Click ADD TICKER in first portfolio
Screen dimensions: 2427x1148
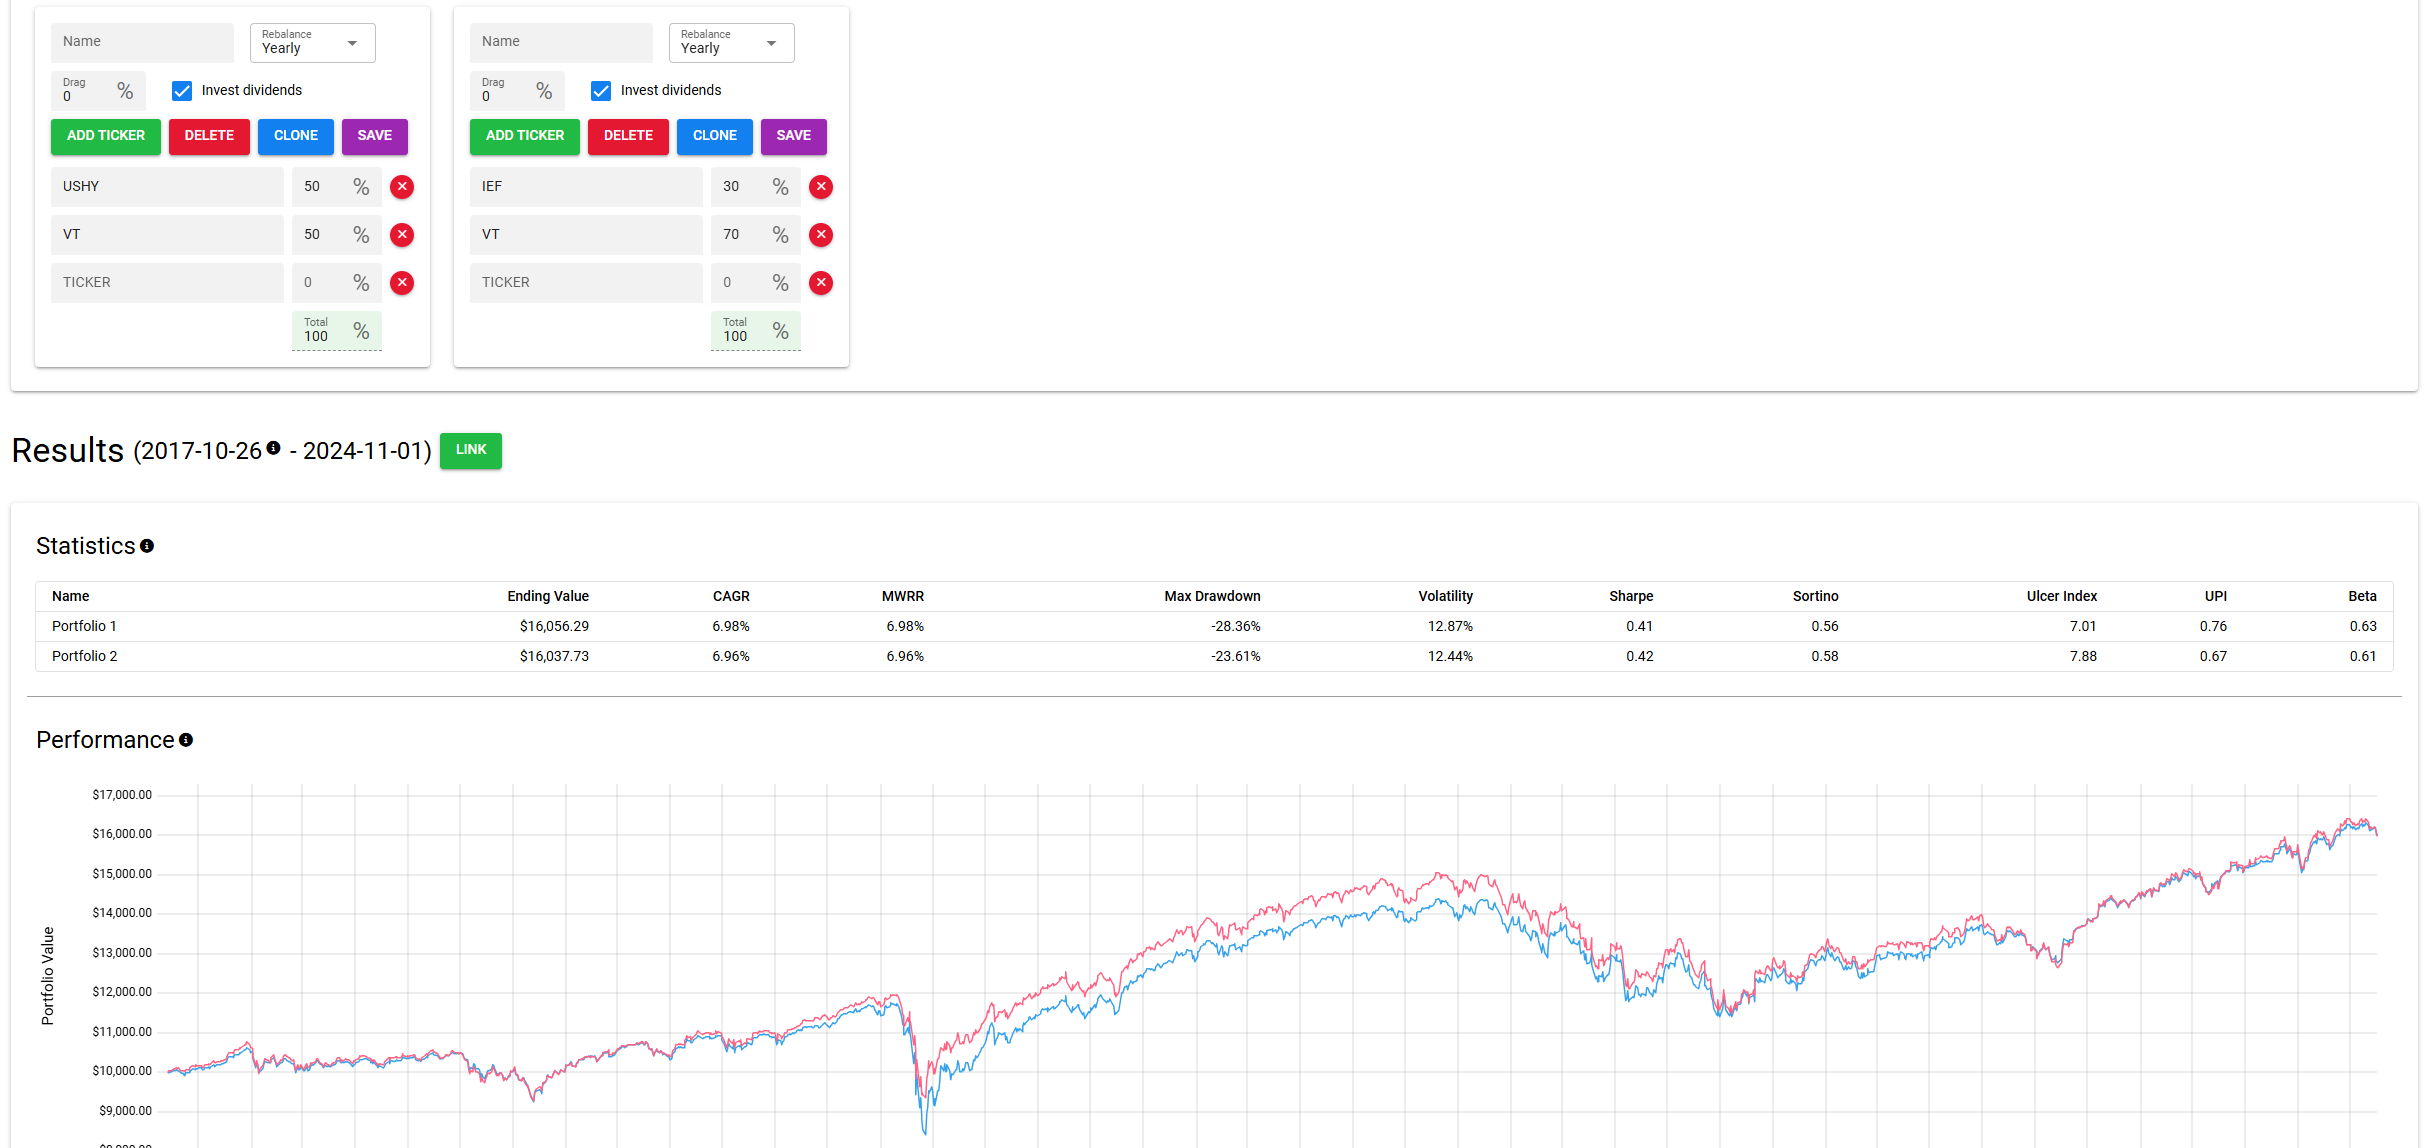point(106,136)
